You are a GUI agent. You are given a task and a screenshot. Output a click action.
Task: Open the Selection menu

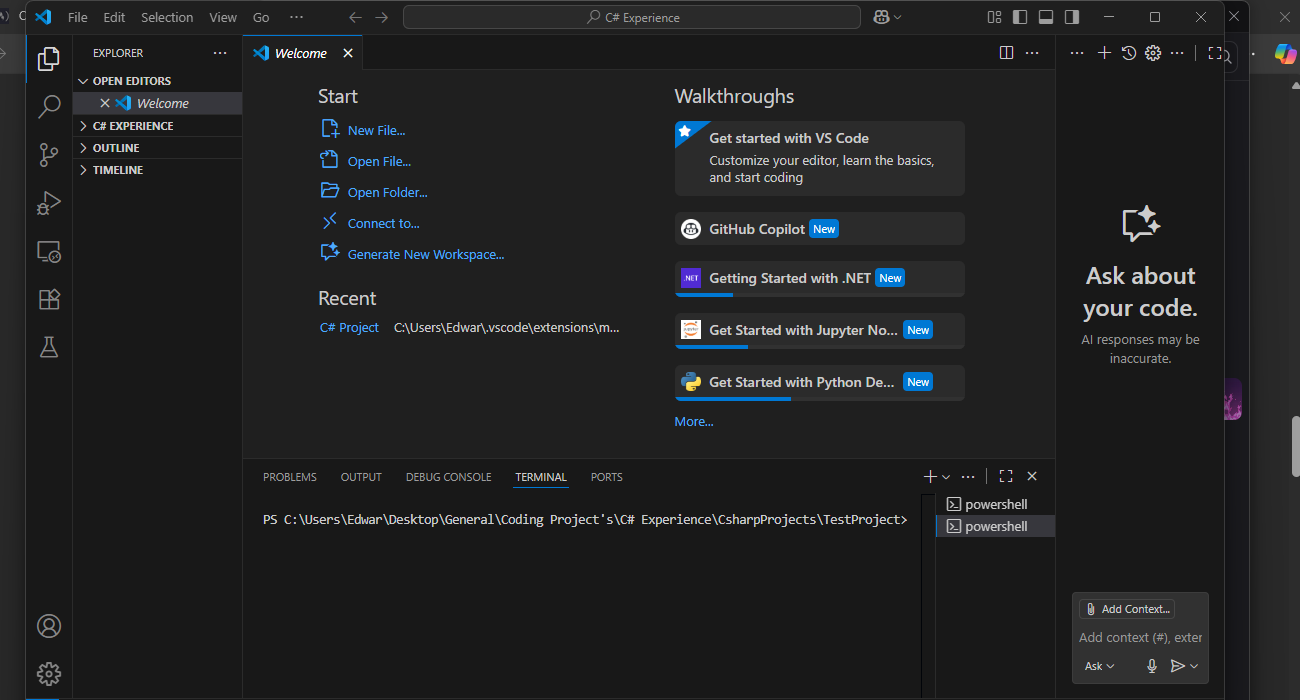167,17
